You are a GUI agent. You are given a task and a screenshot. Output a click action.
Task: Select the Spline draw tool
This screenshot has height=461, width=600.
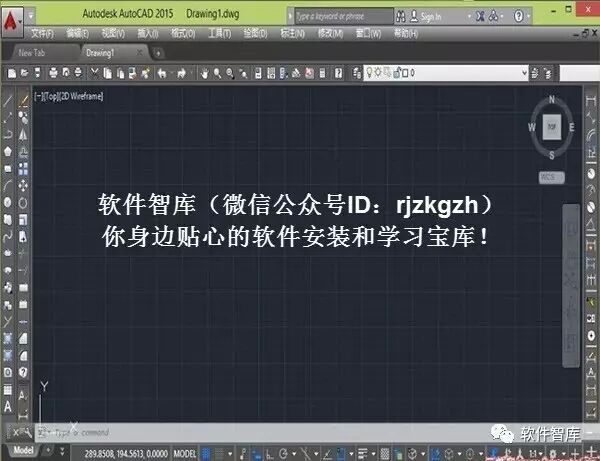click(7, 236)
